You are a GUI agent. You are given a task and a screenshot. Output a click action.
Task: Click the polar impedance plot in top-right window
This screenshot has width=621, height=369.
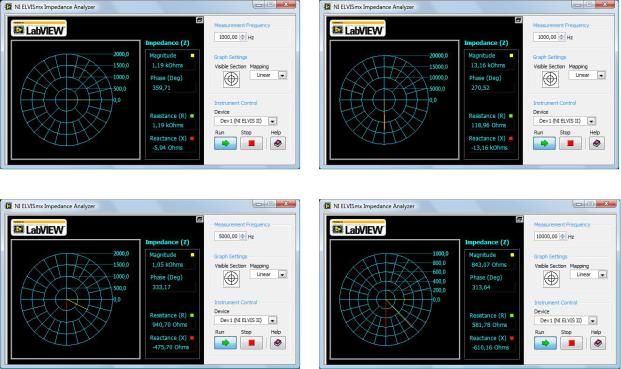click(394, 100)
